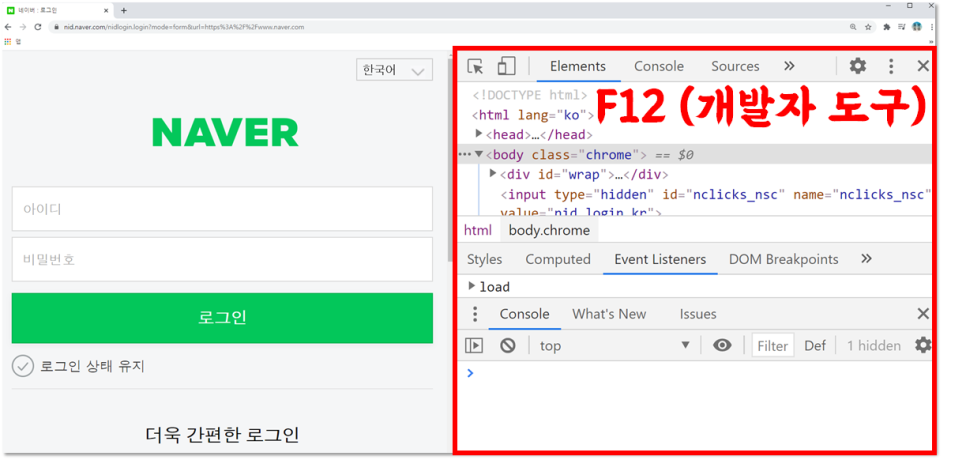The height and width of the screenshot is (460, 966).
Task: Open the DevTools three-dot customize menu
Action: (x=891, y=66)
